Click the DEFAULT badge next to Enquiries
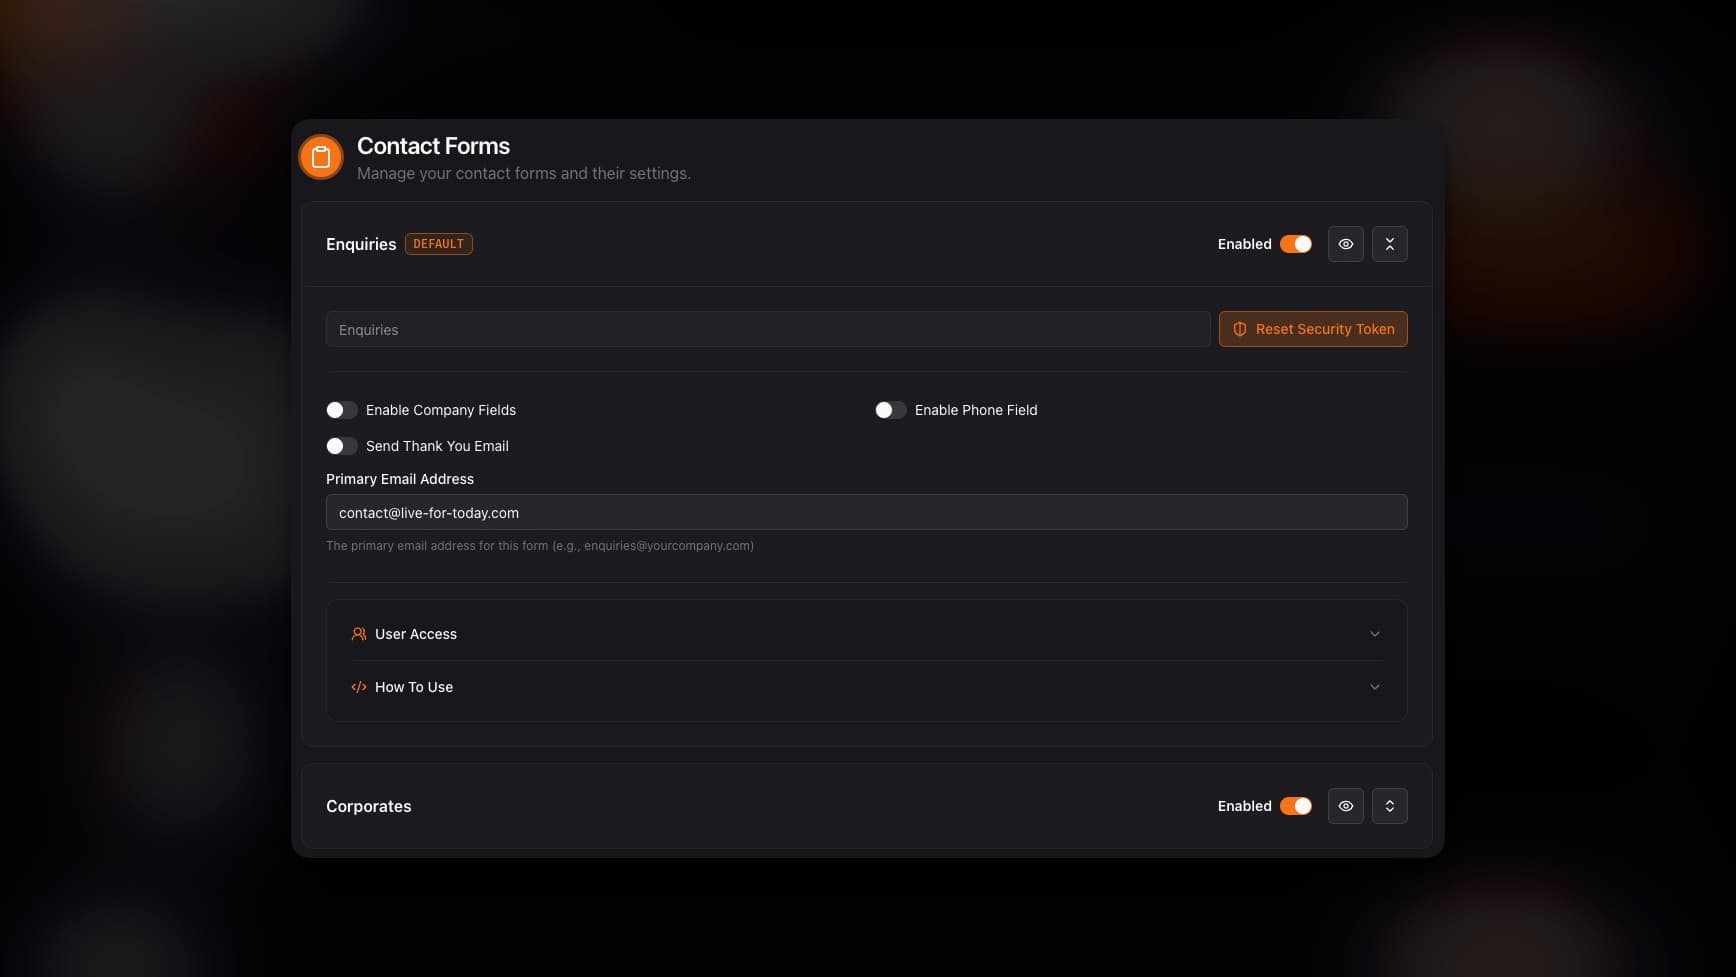The image size is (1736, 977). (x=438, y=244)
